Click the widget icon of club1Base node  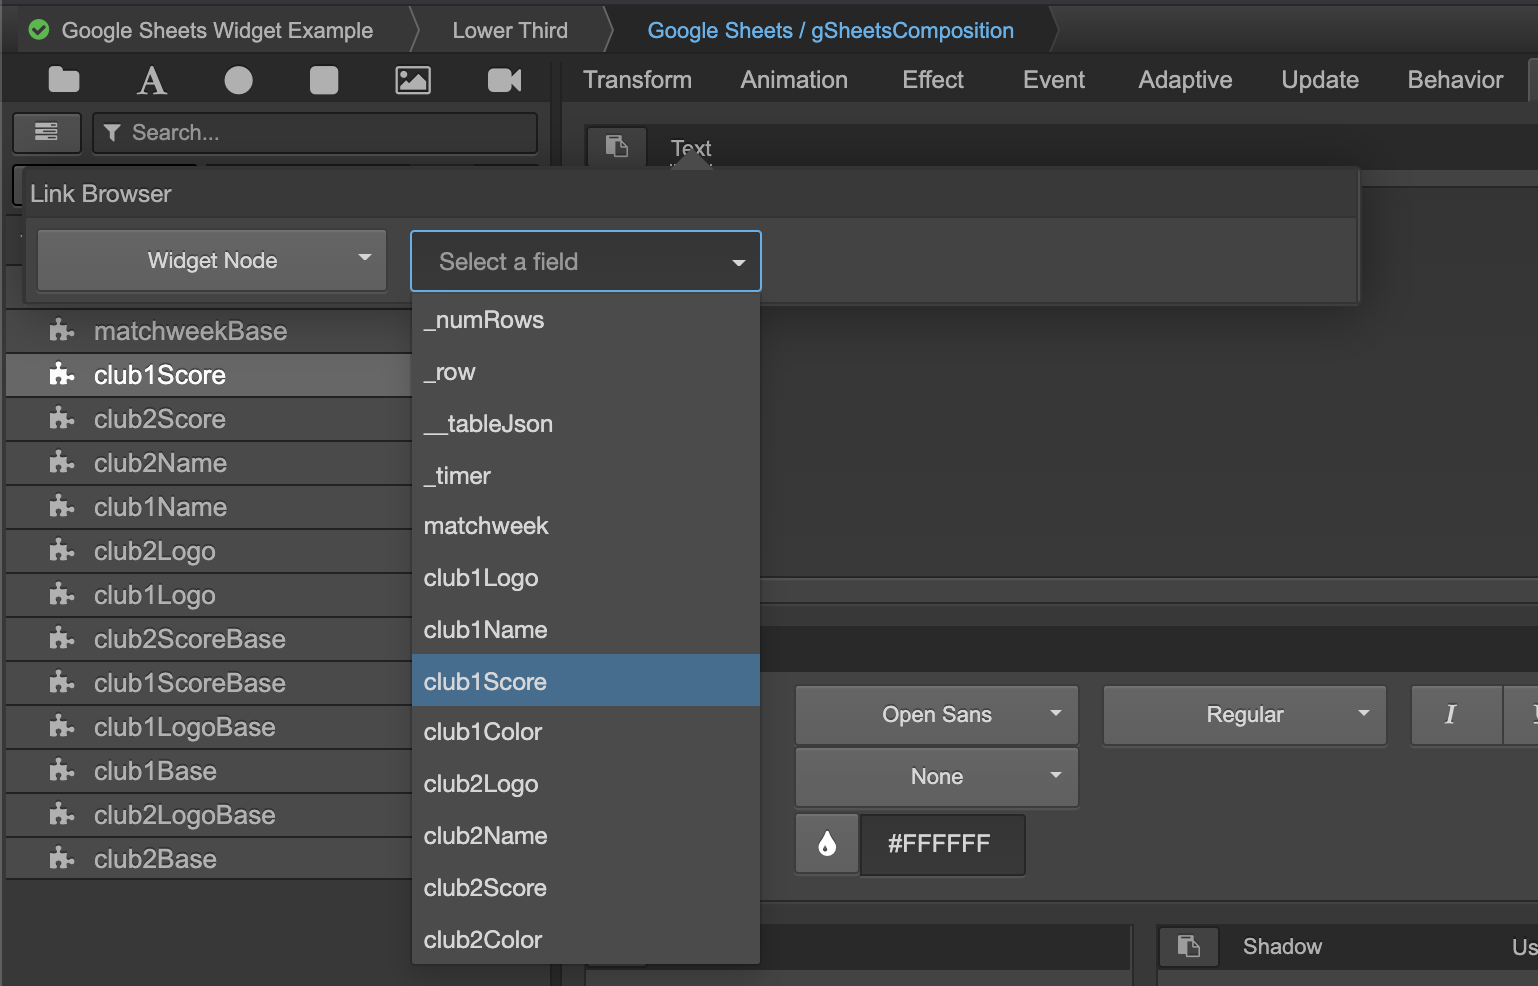click(62, 770)
